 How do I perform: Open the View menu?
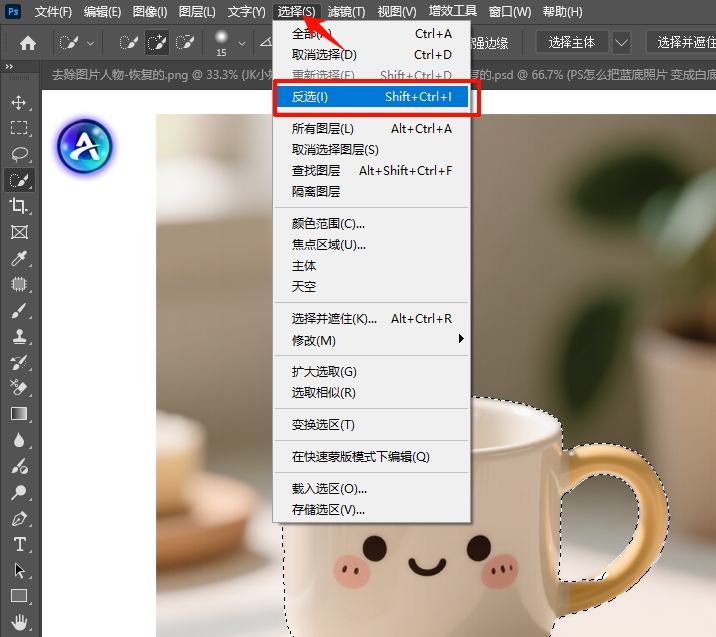(x=396, y=11)
